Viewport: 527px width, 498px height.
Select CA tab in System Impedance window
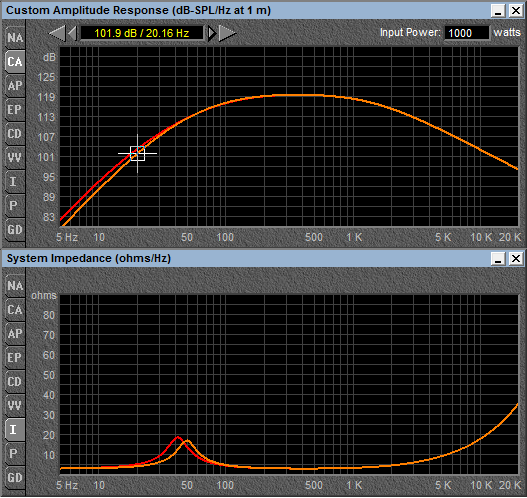[x=15, y=310]
